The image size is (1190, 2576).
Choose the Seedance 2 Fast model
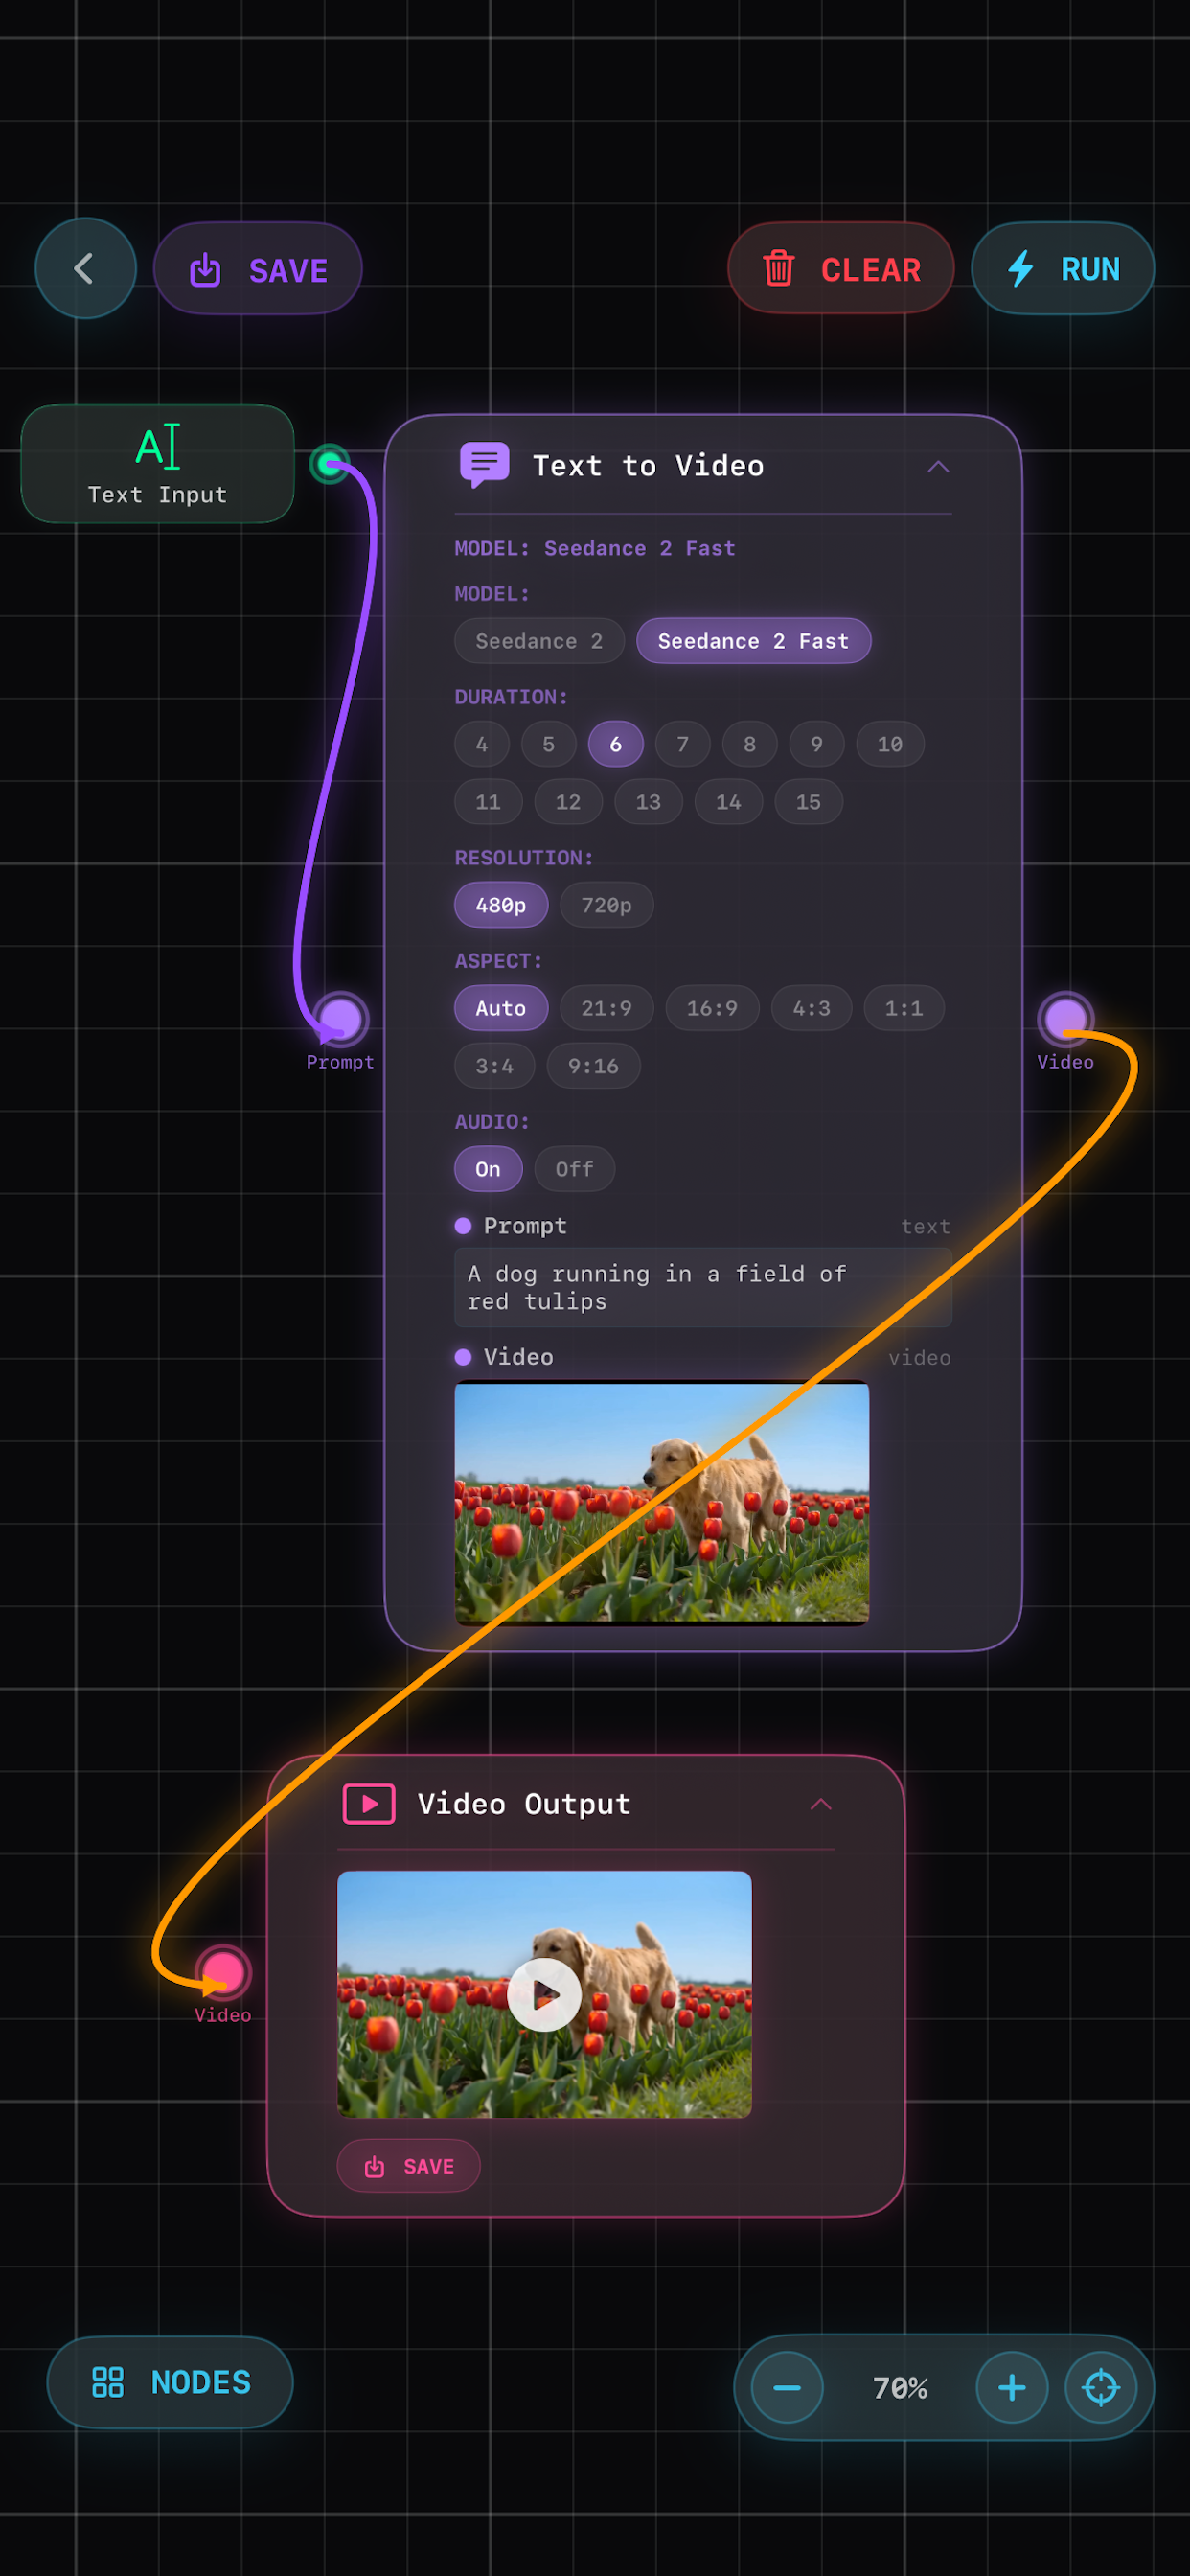pos(753,641)
